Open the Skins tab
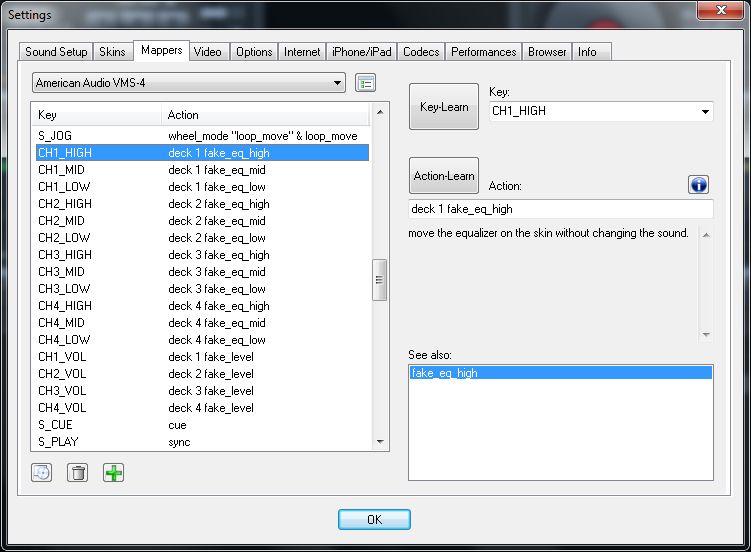This screenshot has height=552, width=751. (x=113, y=52)
